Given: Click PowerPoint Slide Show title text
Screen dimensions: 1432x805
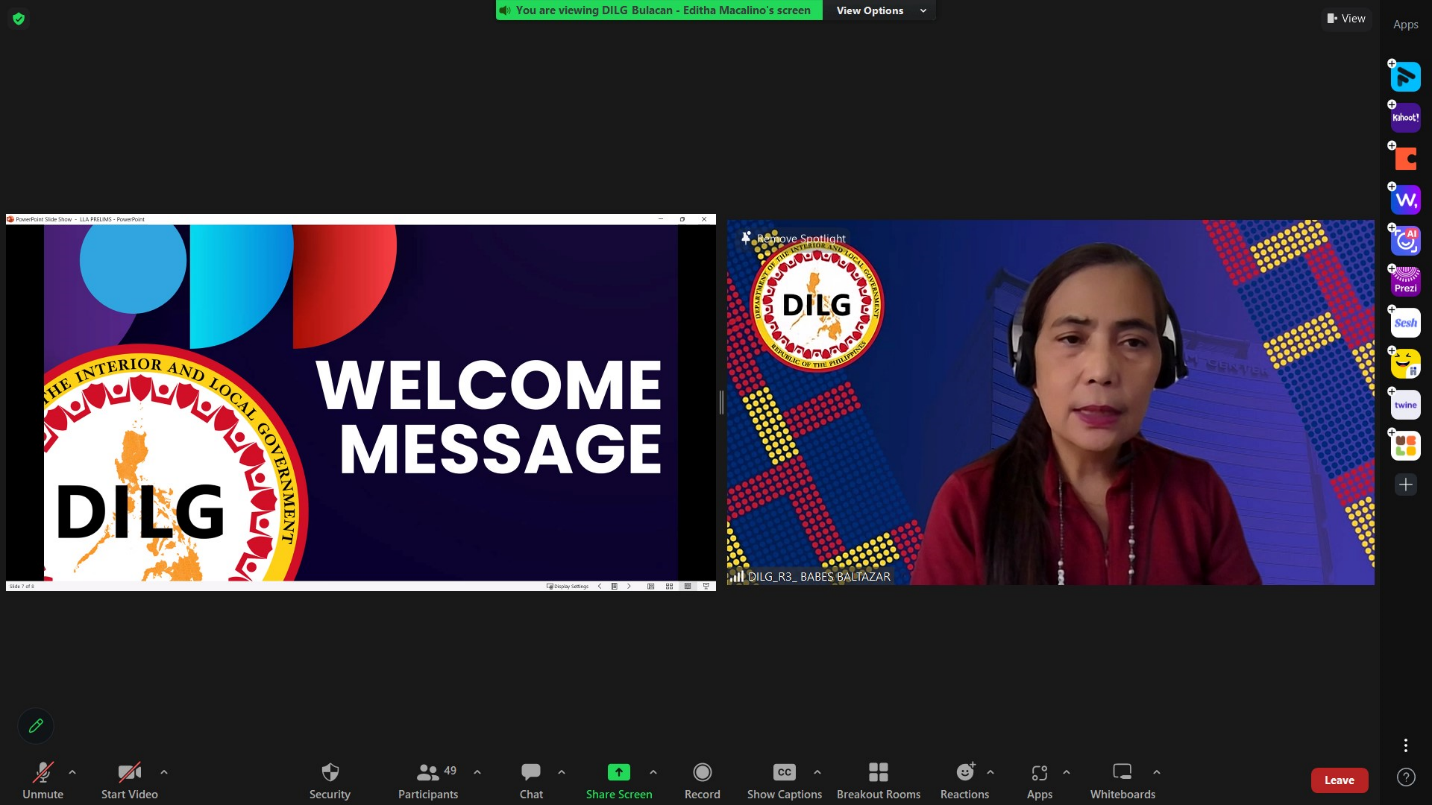Looking at the screenshot, I should click(80, 219).
